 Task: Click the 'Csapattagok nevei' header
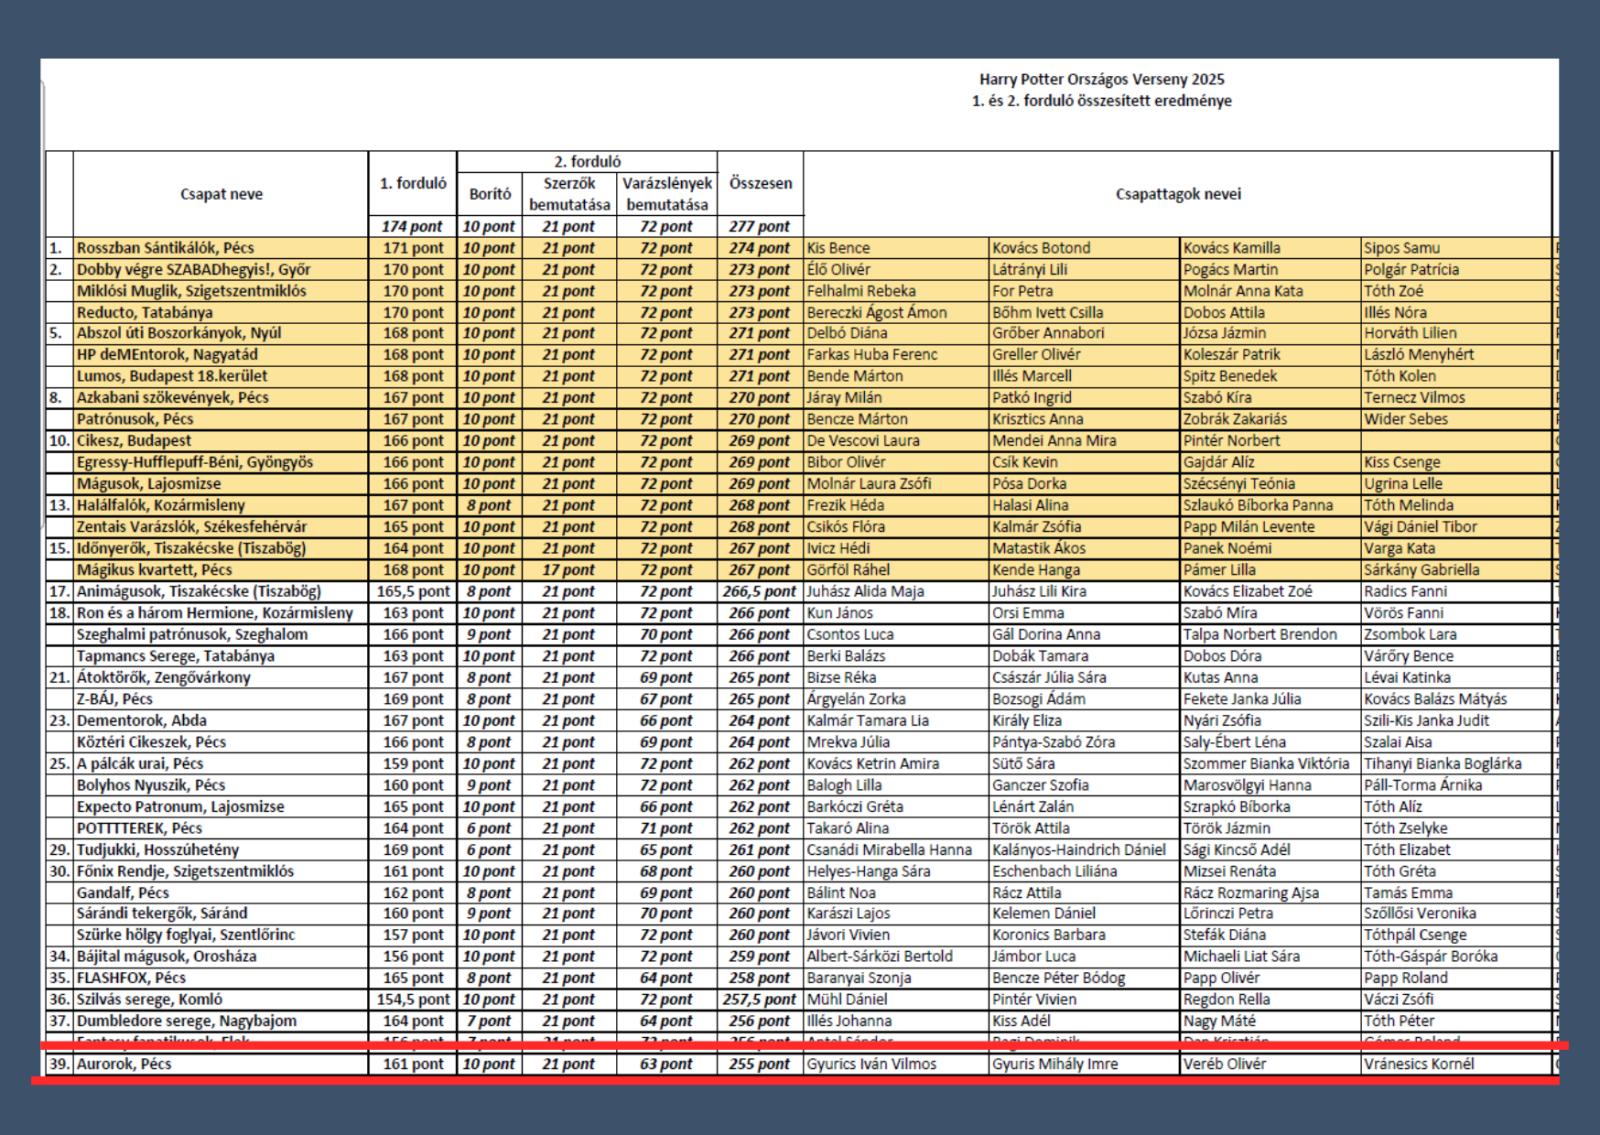tap(1178, 194)
